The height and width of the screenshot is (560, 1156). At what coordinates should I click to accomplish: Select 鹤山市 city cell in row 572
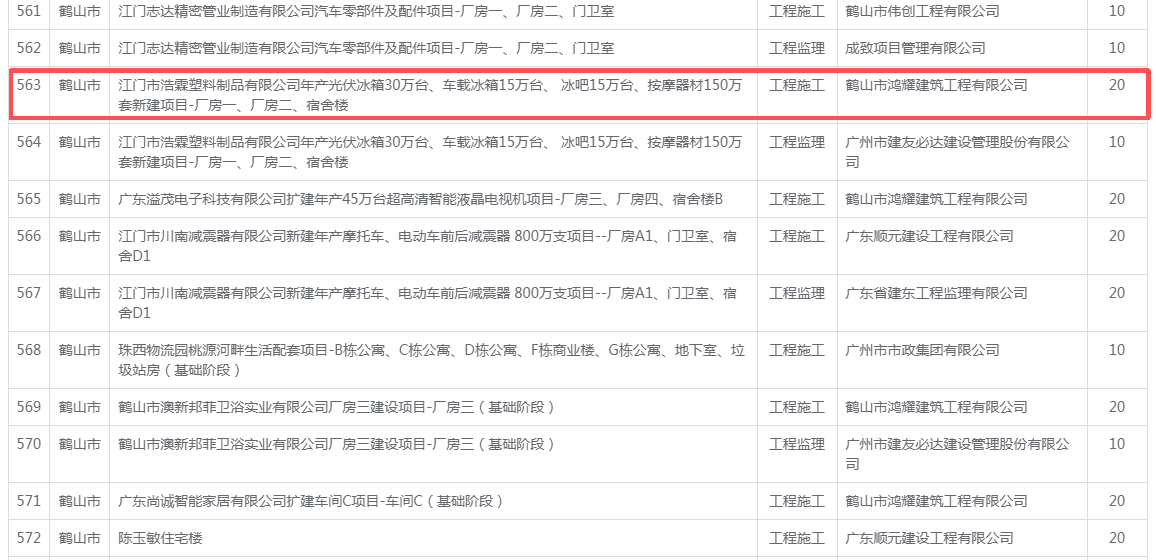click(x=79, y=538)
